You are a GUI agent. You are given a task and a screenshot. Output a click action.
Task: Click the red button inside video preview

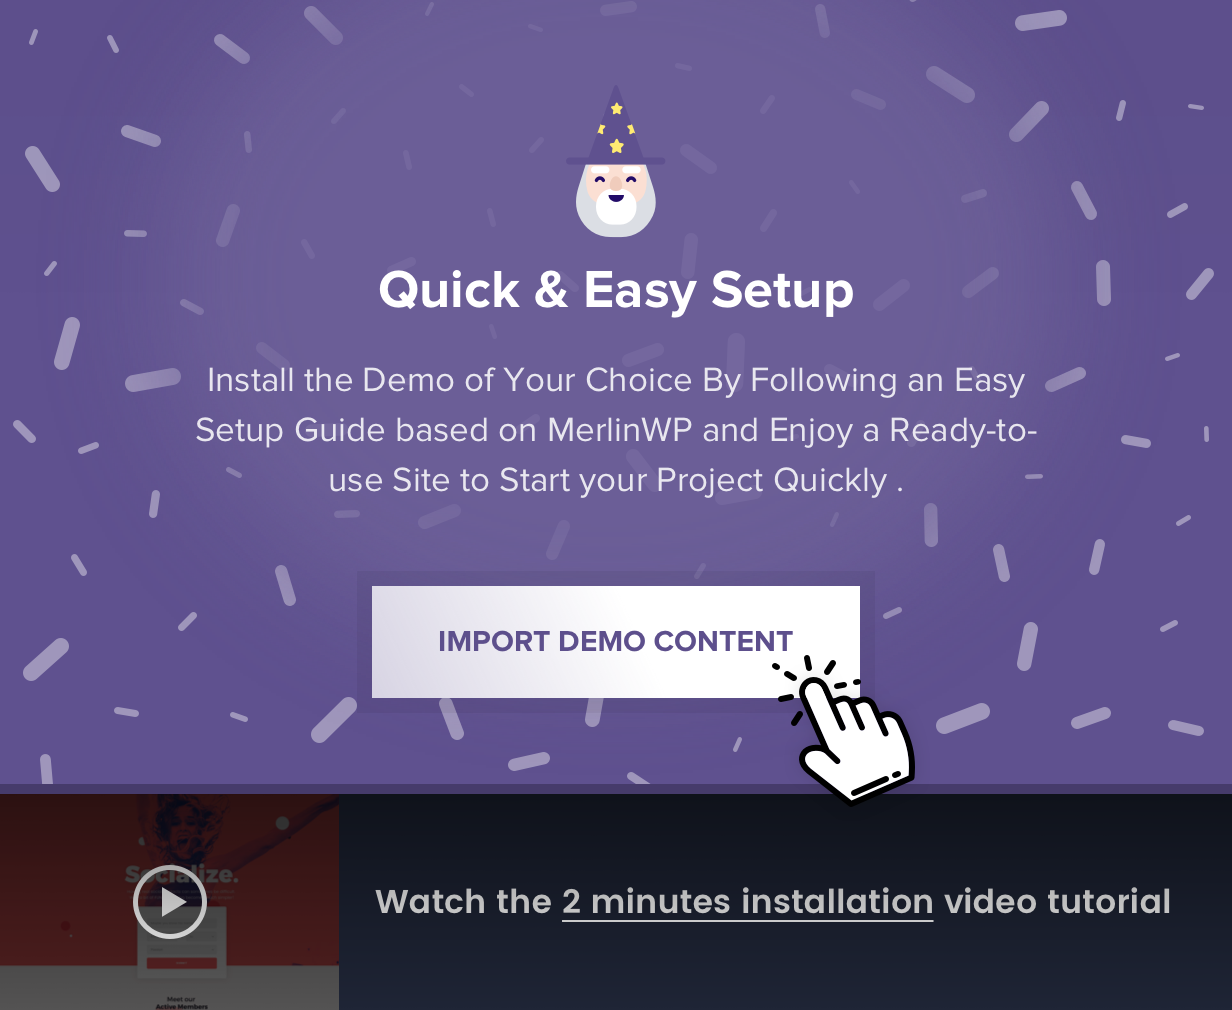182,963
